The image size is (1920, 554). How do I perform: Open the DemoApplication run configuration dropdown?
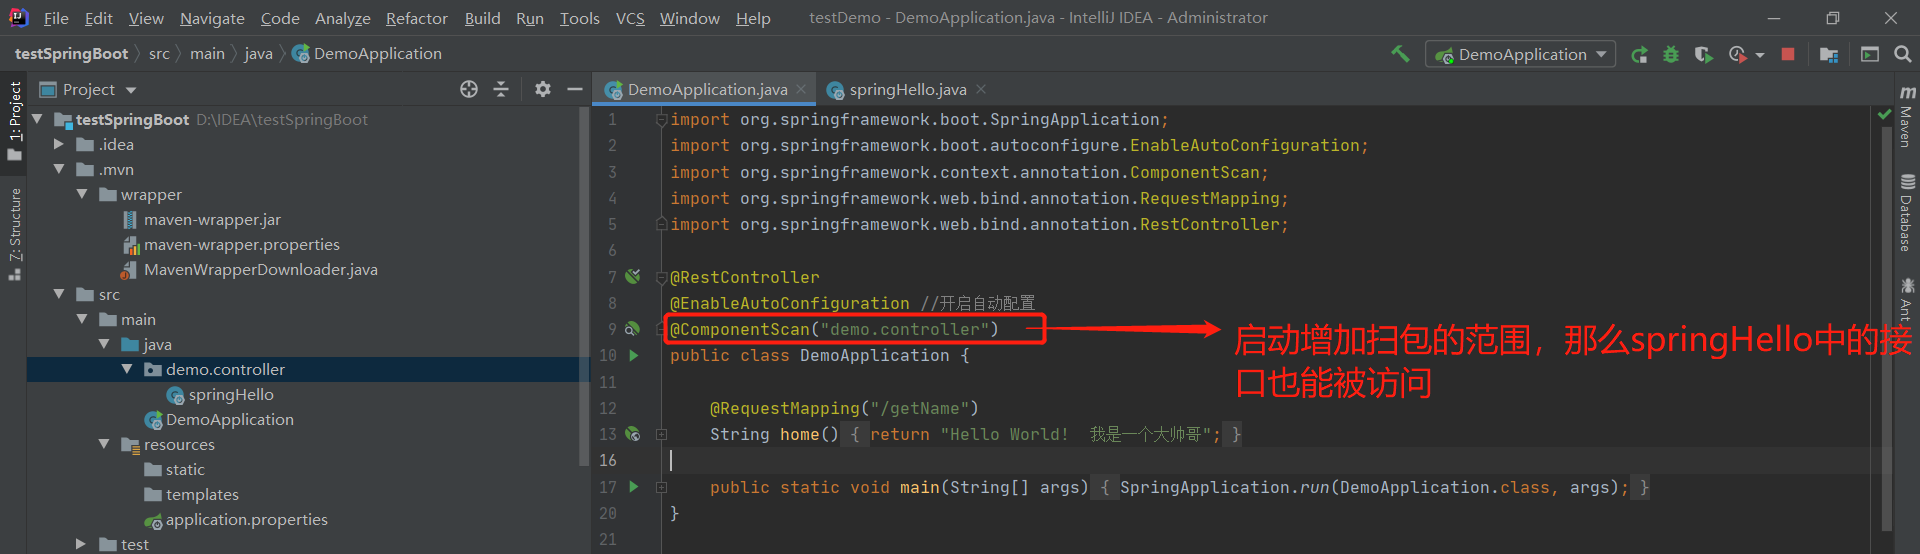point(1521,55)
